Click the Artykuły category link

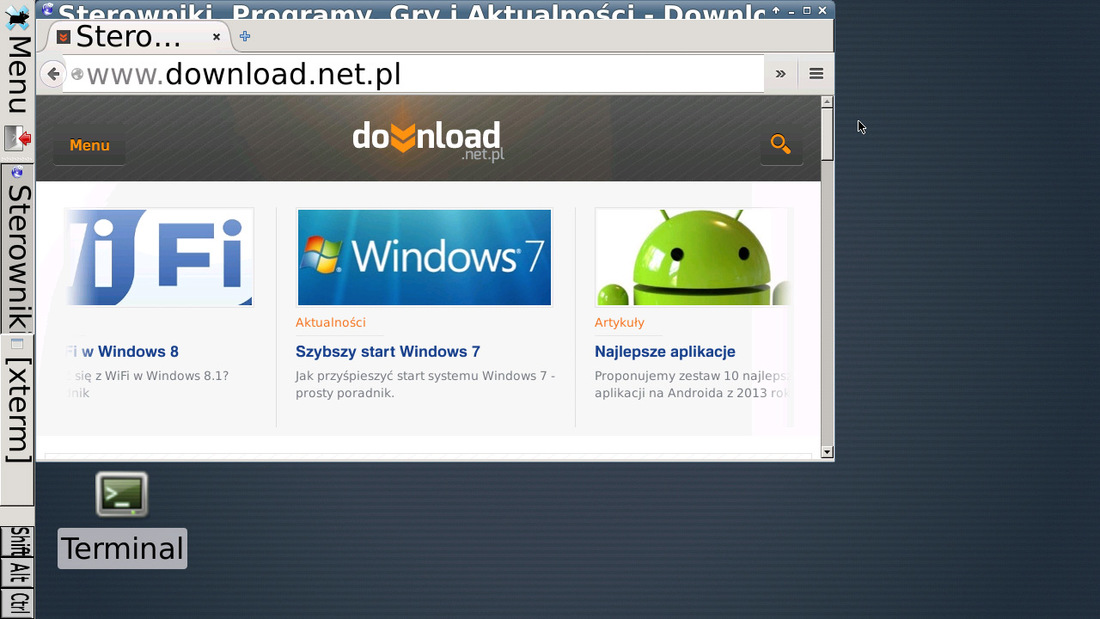point(619,322)
